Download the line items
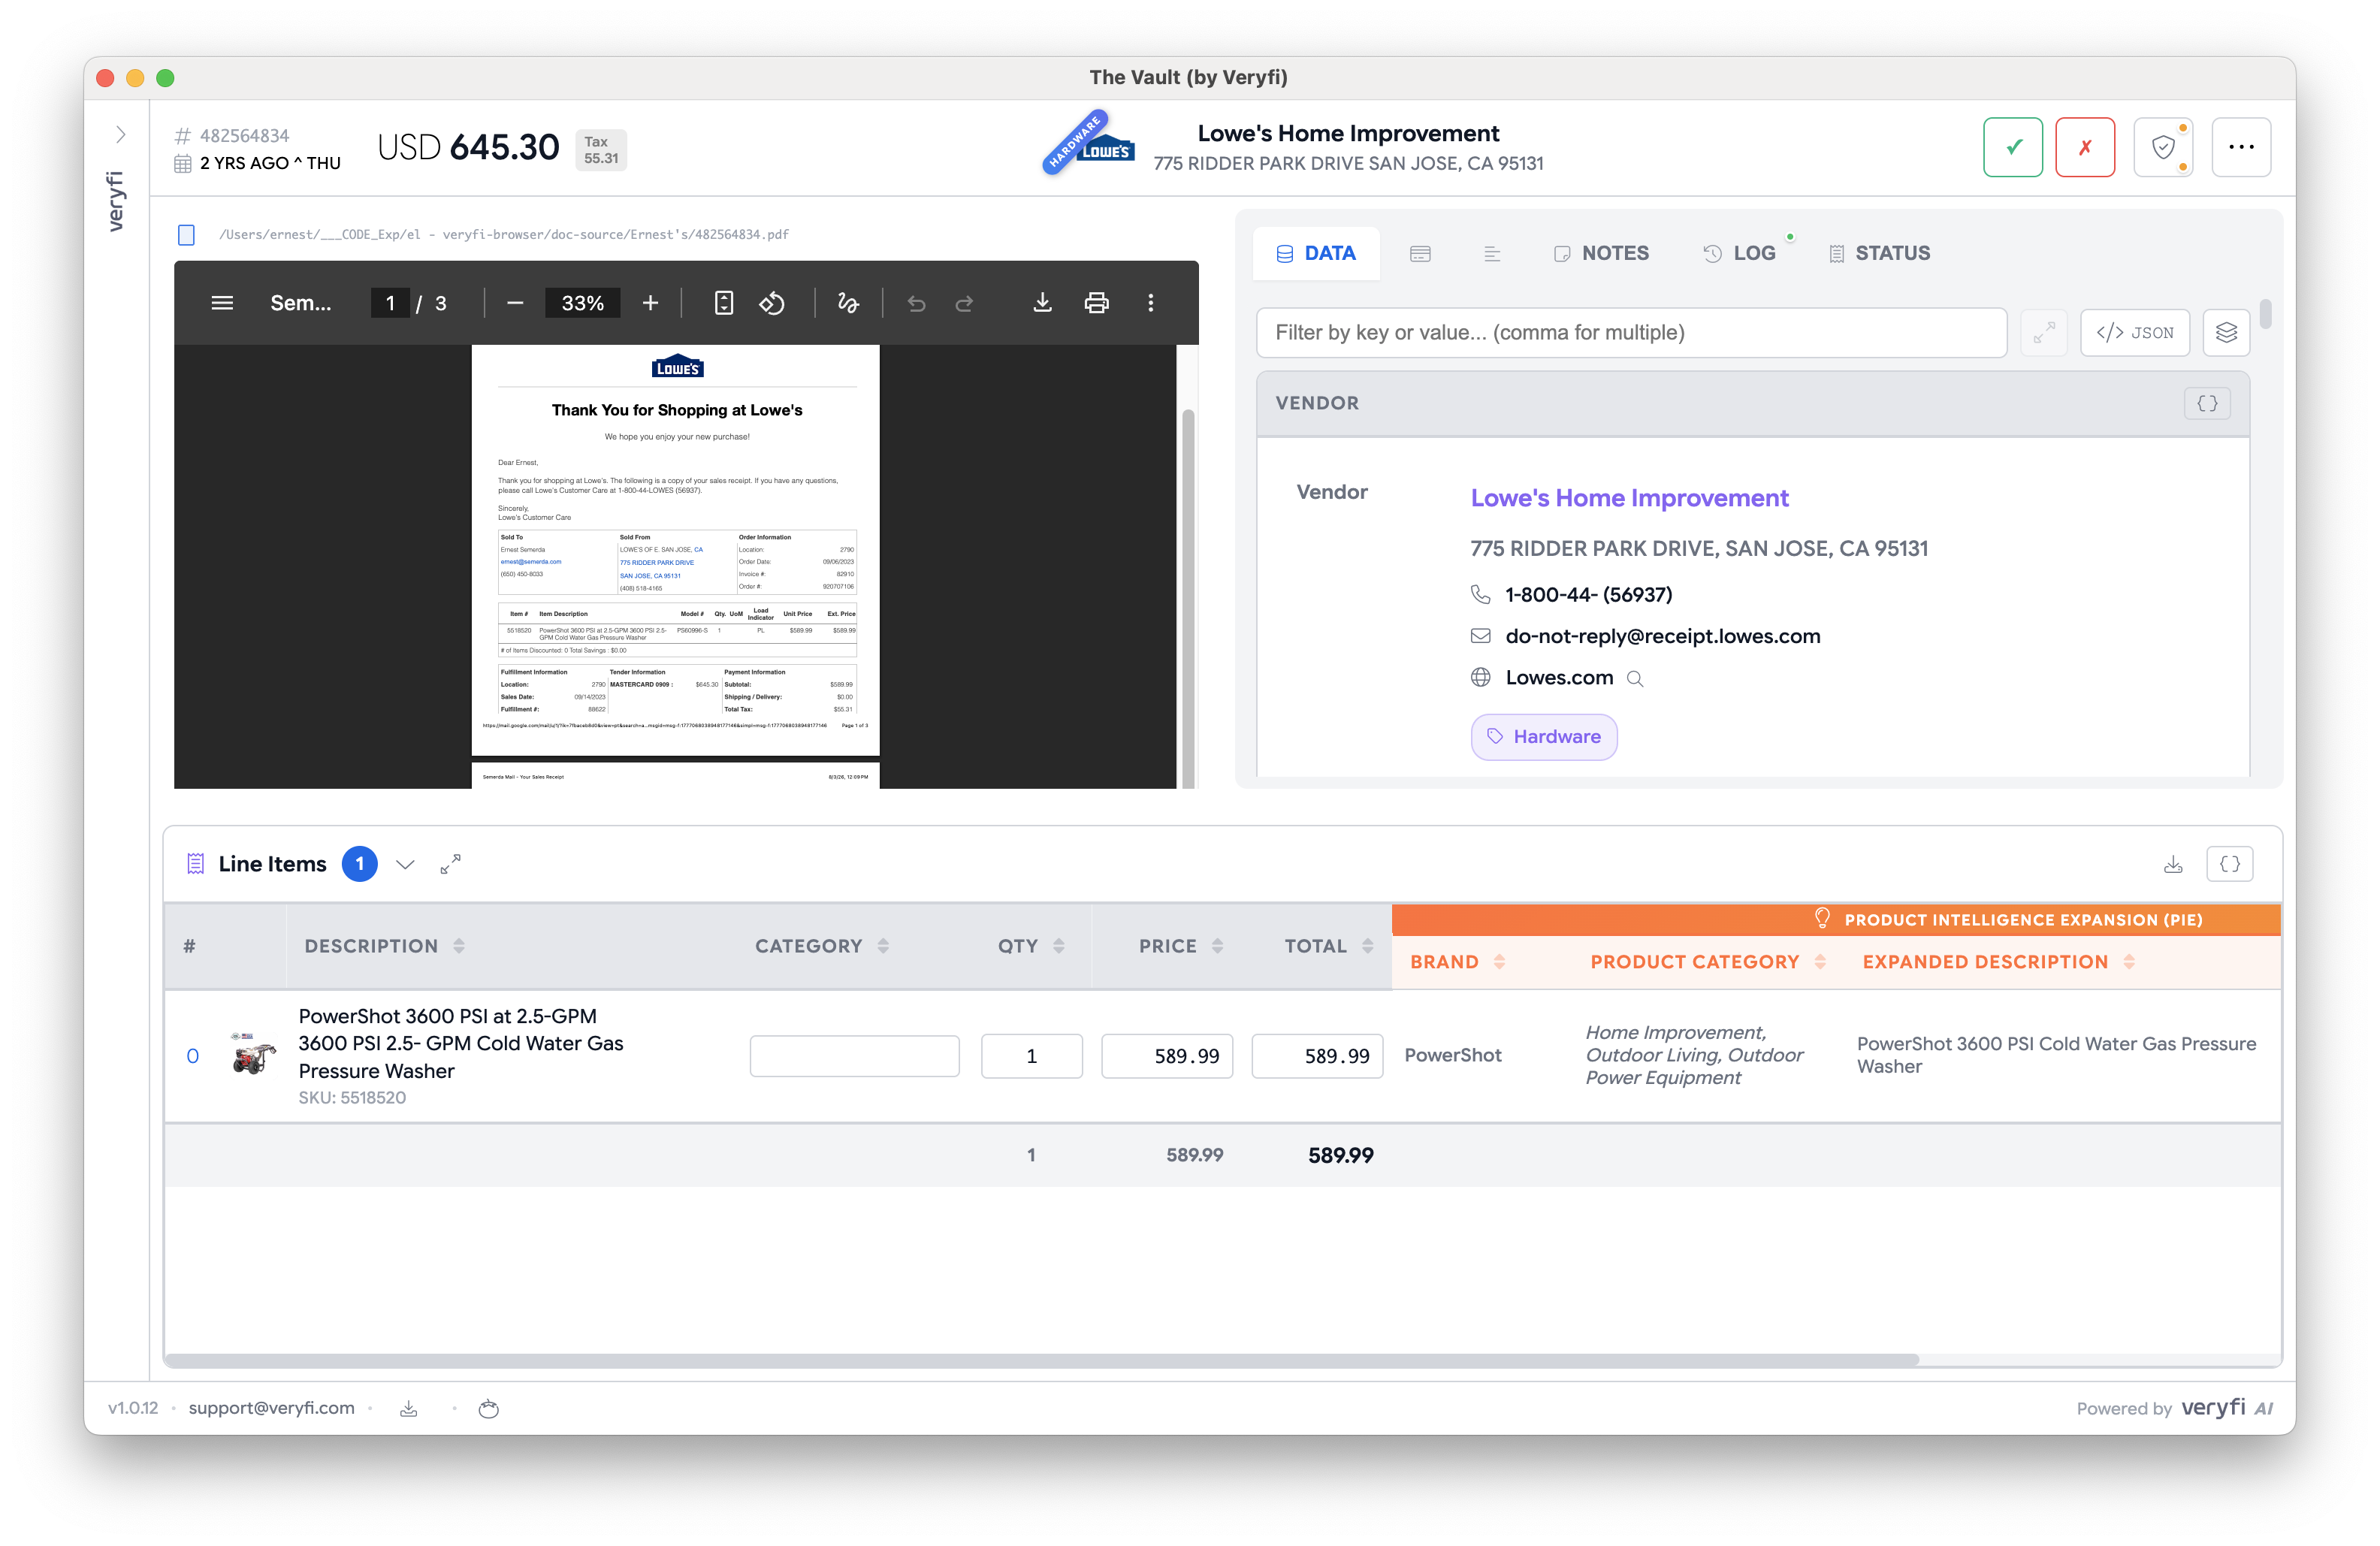Viewport: 2380px width, 1546px height. [2172, 865]
